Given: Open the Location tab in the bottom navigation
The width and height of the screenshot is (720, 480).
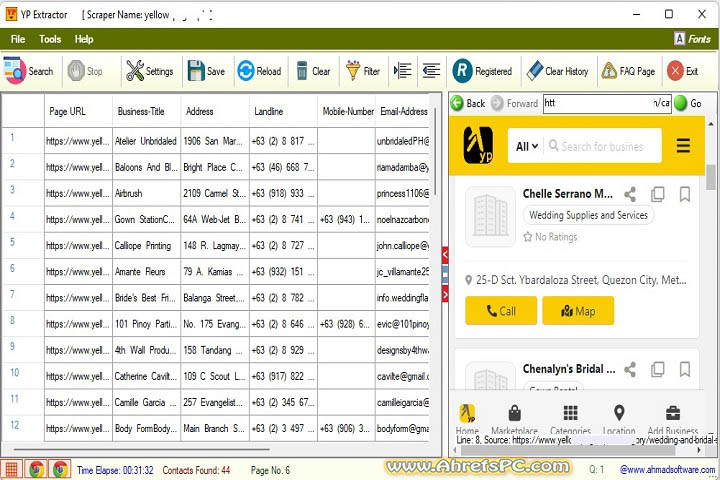Looking at the screenshot, I should pos(619,420).
